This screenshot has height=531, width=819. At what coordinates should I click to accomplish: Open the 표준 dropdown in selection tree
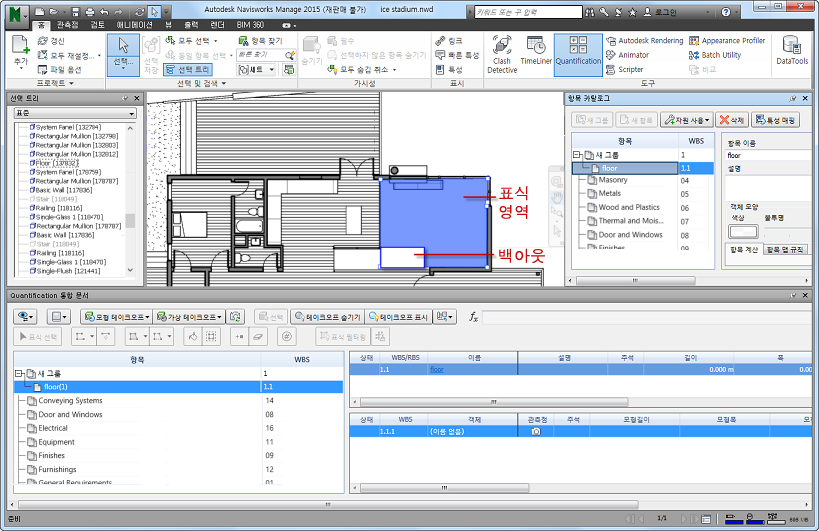coord(75,113)
